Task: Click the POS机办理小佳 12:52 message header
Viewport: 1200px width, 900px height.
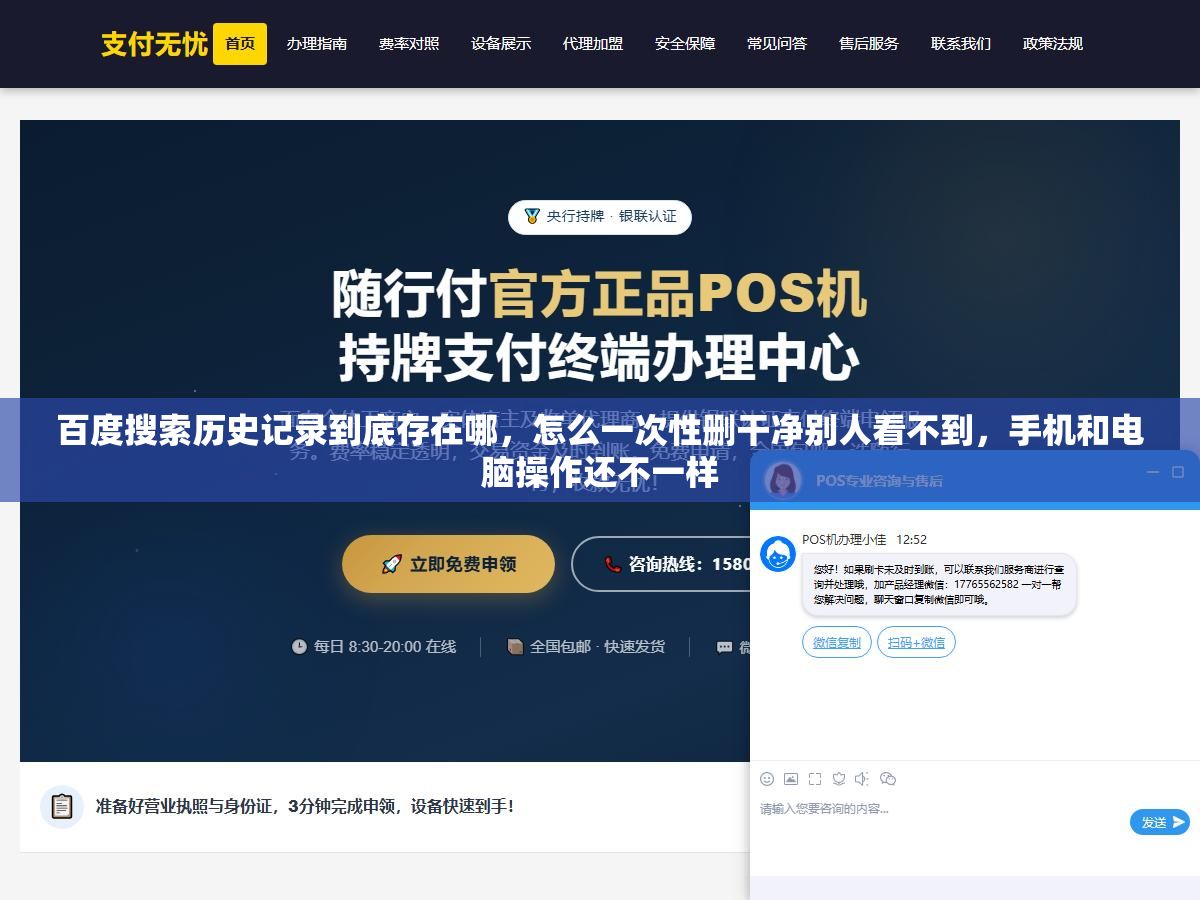Action: (864, 539)
